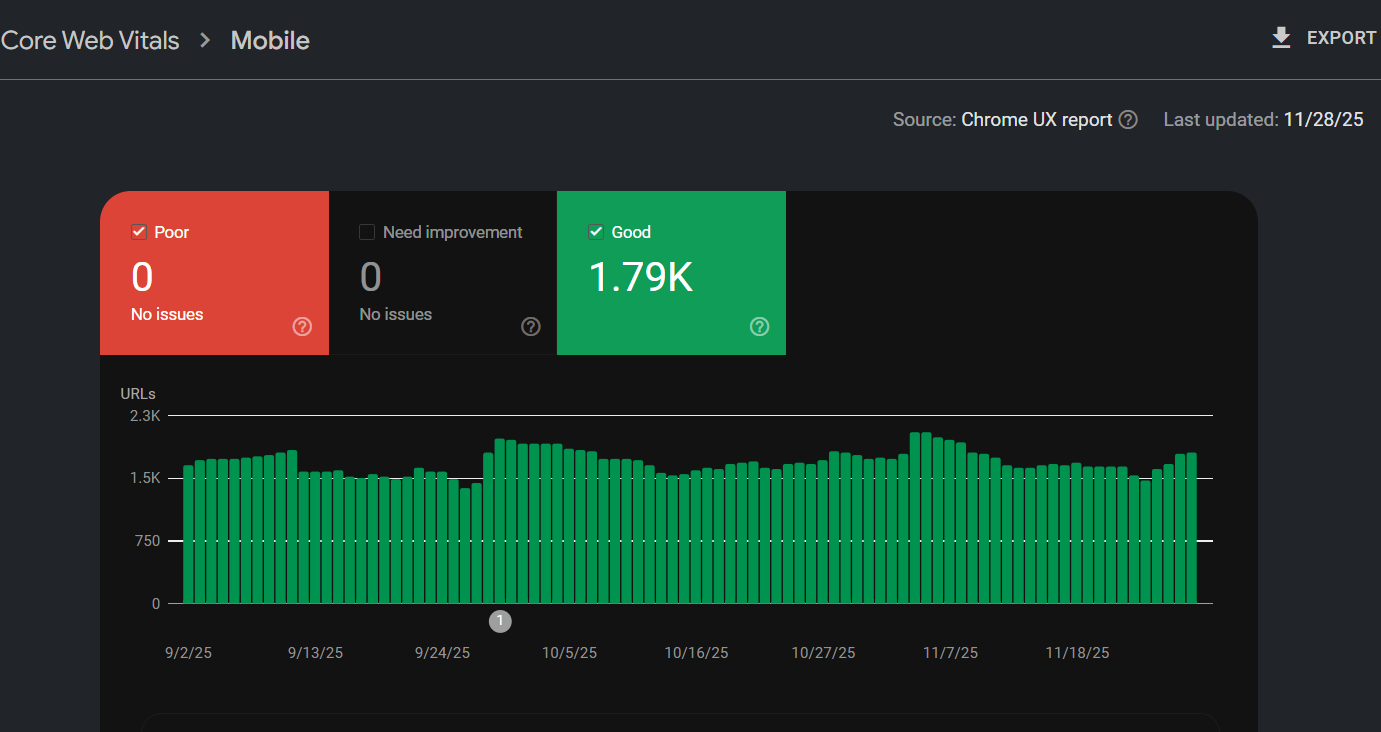Select the Mobile breadcrumb item
This screenshot has height=732, width=1381.
pos(269,40)
